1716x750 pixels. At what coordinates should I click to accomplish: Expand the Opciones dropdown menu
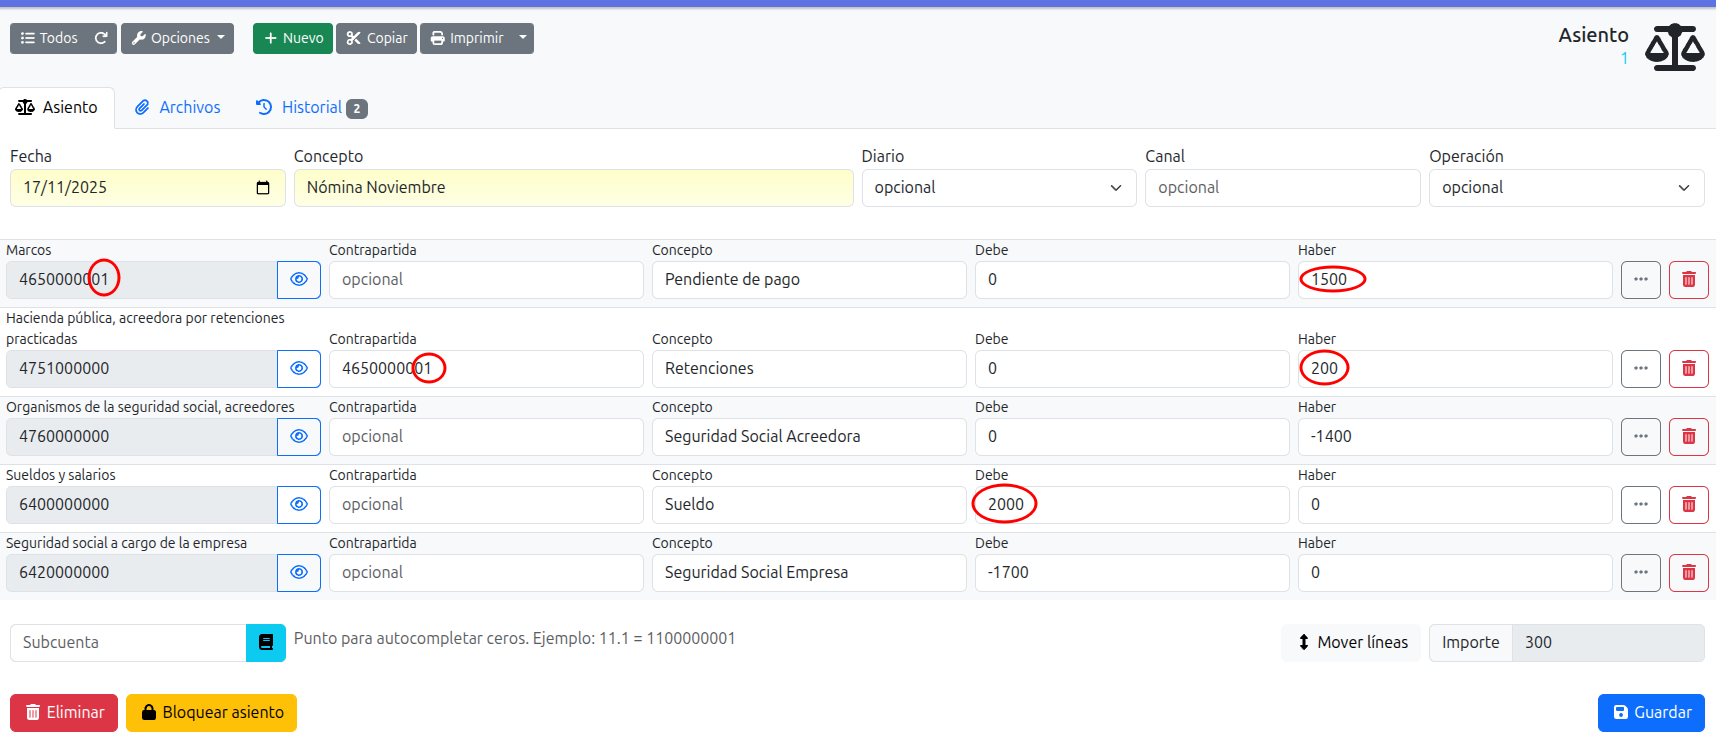pos(178,38)
